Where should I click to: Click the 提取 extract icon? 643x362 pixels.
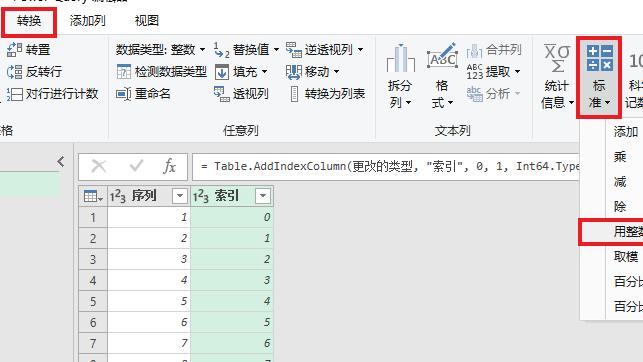point(474,72)
